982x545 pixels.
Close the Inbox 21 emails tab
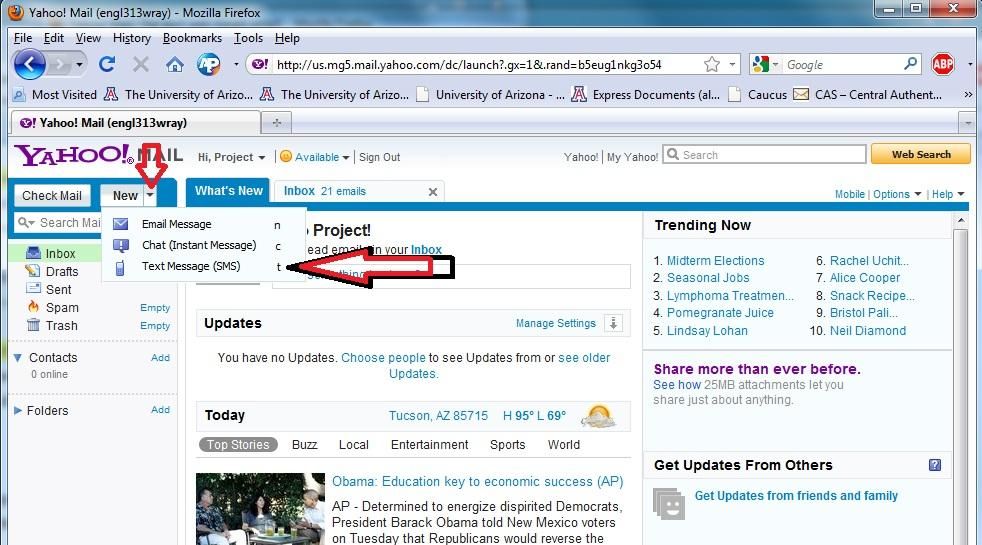point(432,192)
